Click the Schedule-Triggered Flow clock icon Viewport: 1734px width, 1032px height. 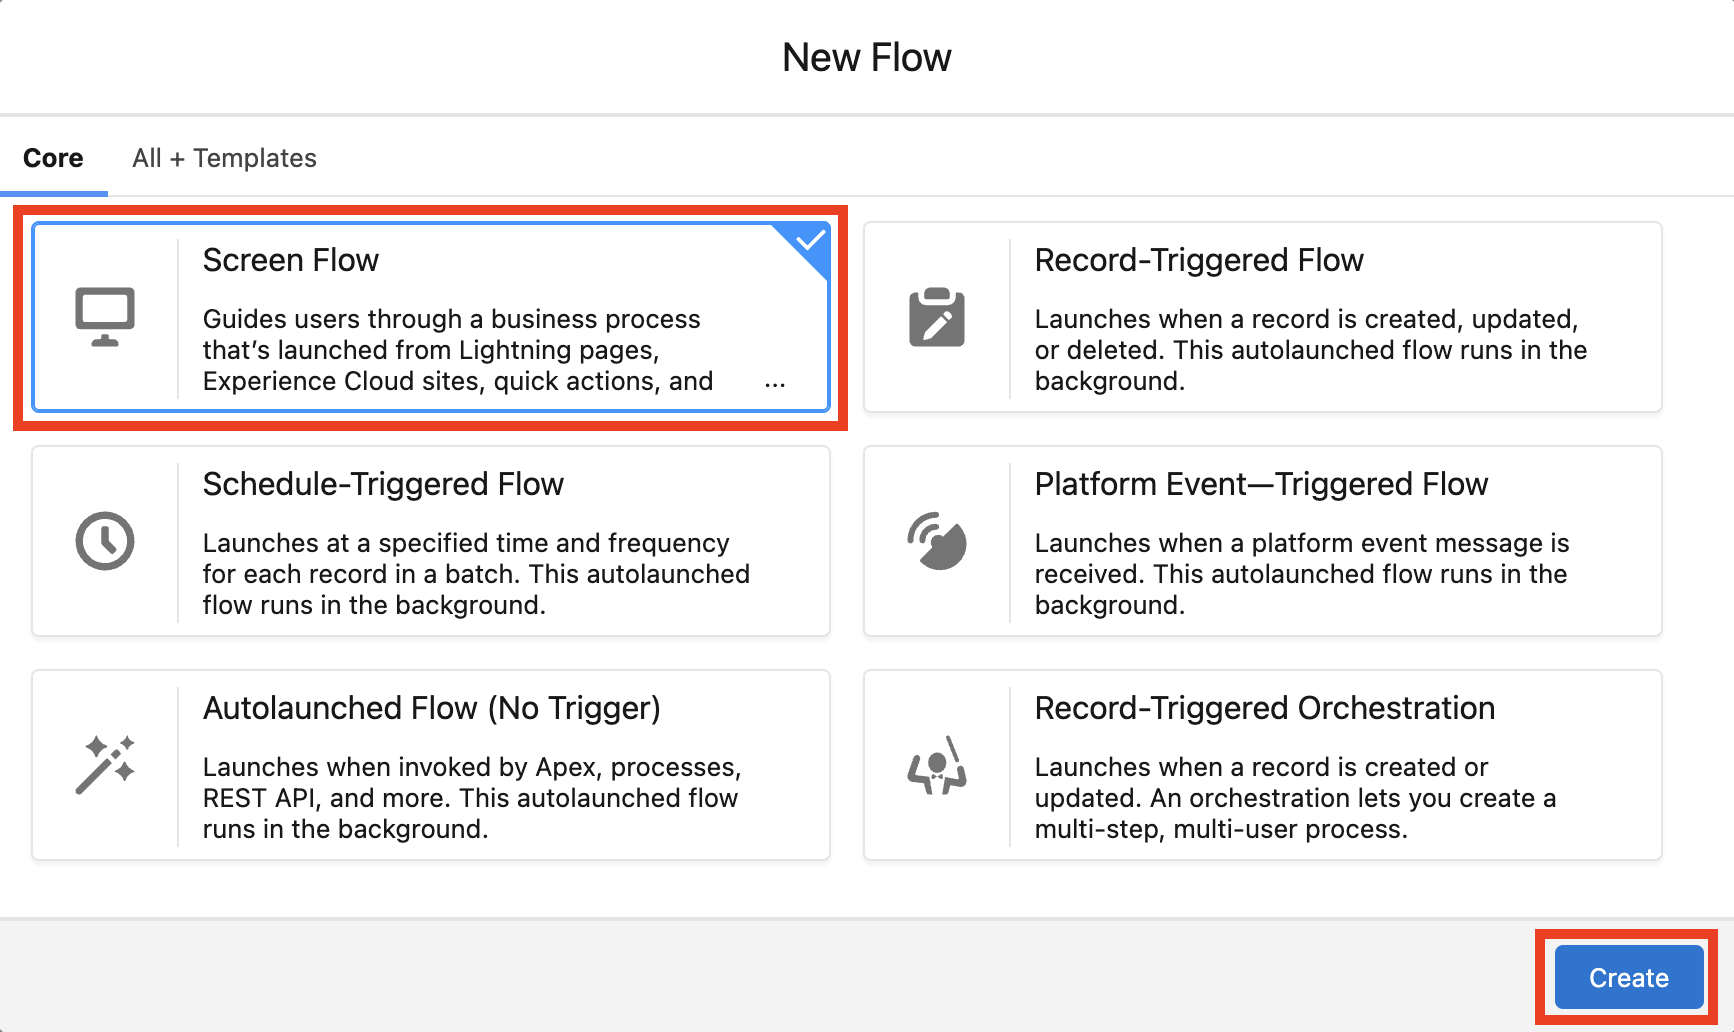(x=105, y=541)
